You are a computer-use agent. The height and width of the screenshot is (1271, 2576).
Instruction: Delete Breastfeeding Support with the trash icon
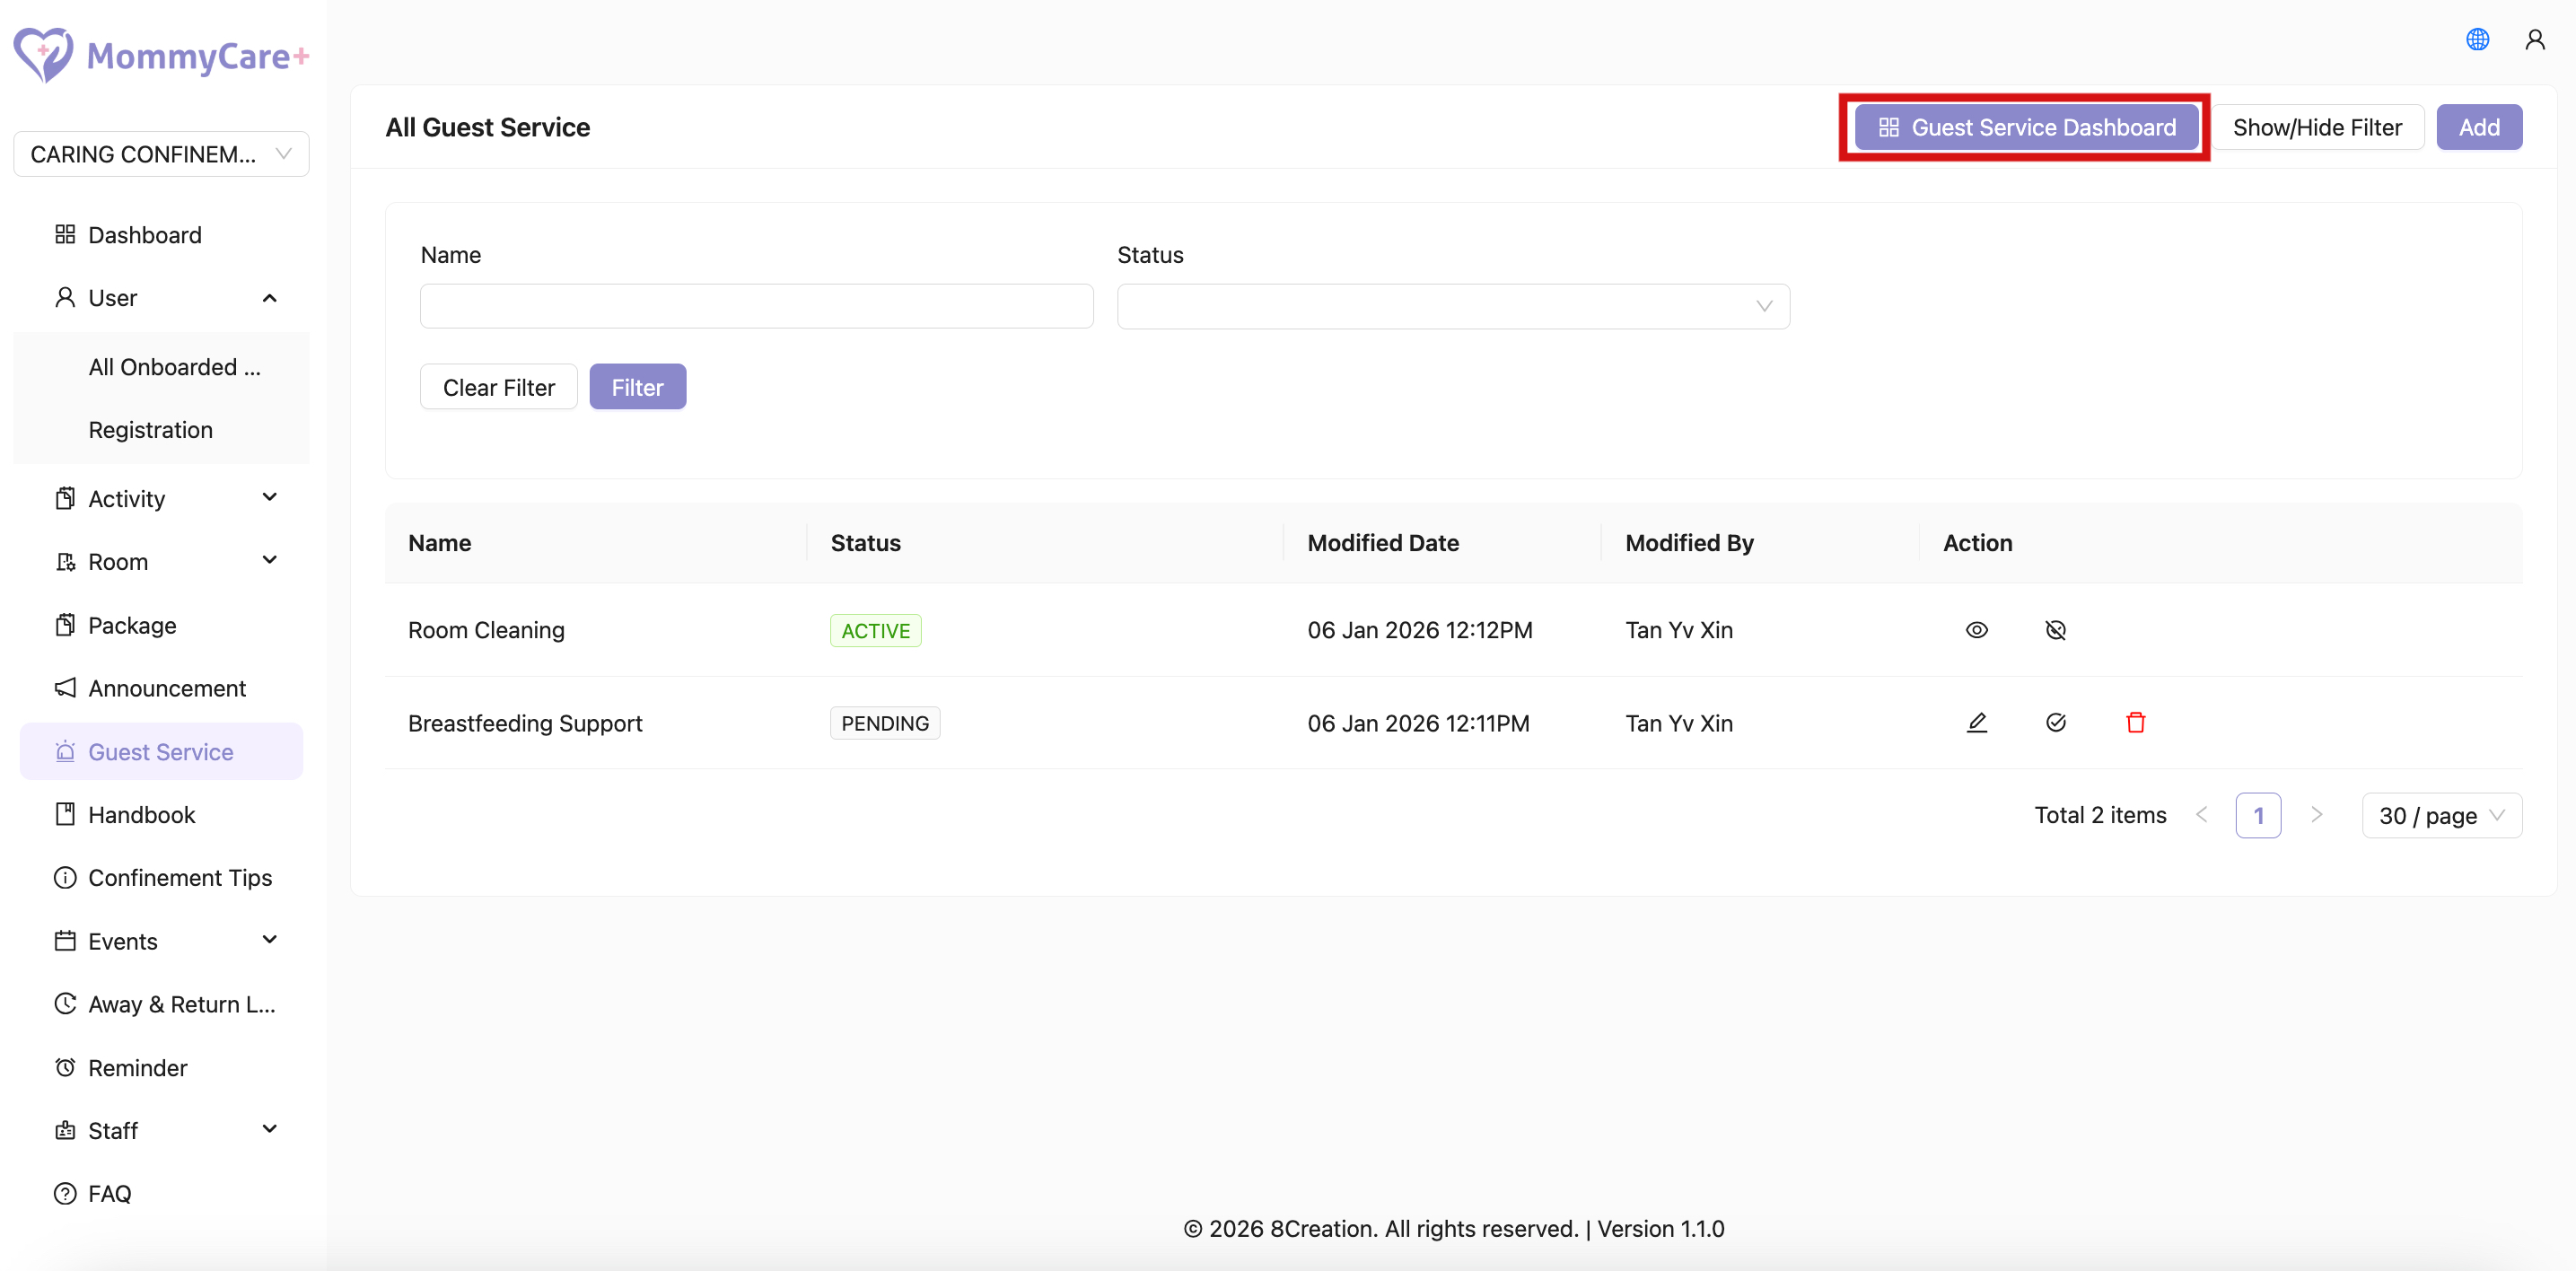pyautogui.click(x=2136, y=722)
